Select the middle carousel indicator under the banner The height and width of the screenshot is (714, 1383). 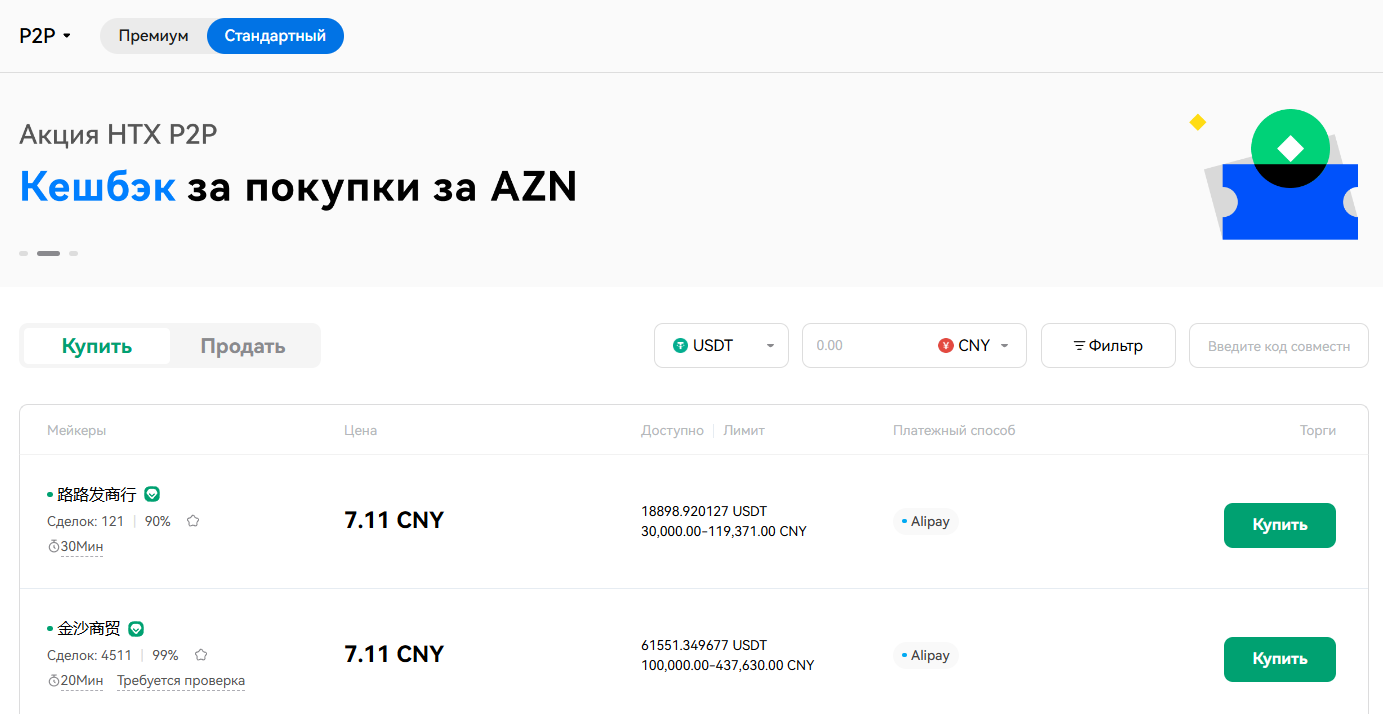tap(48, 253)
